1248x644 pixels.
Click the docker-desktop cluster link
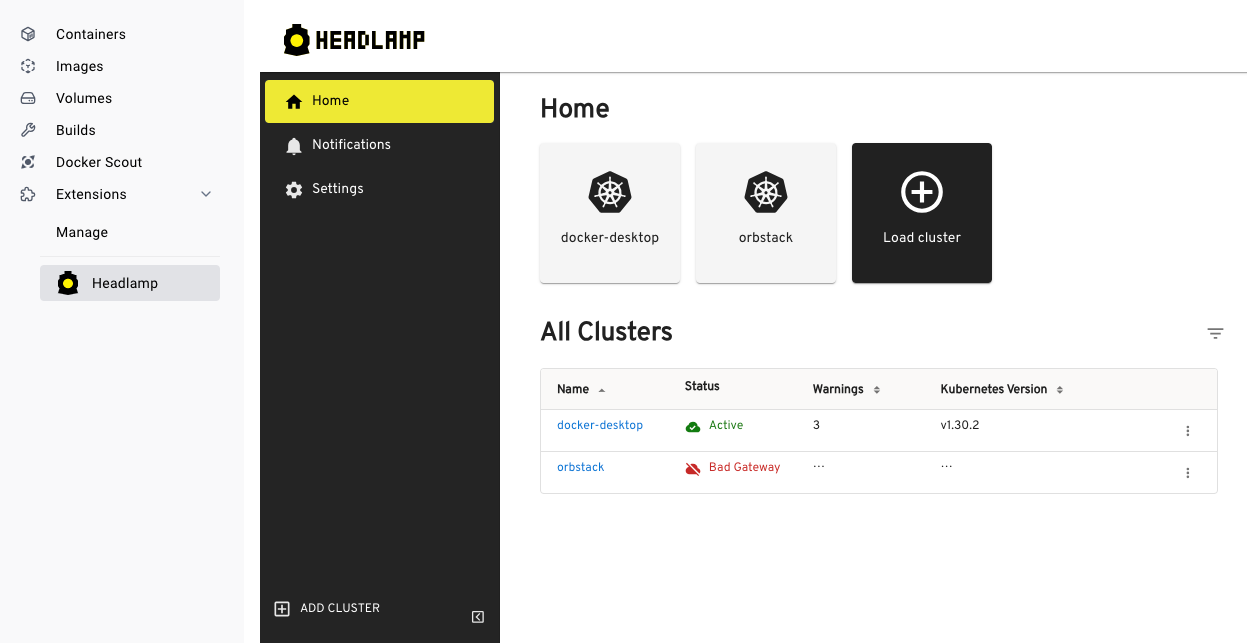click(600, 425)
